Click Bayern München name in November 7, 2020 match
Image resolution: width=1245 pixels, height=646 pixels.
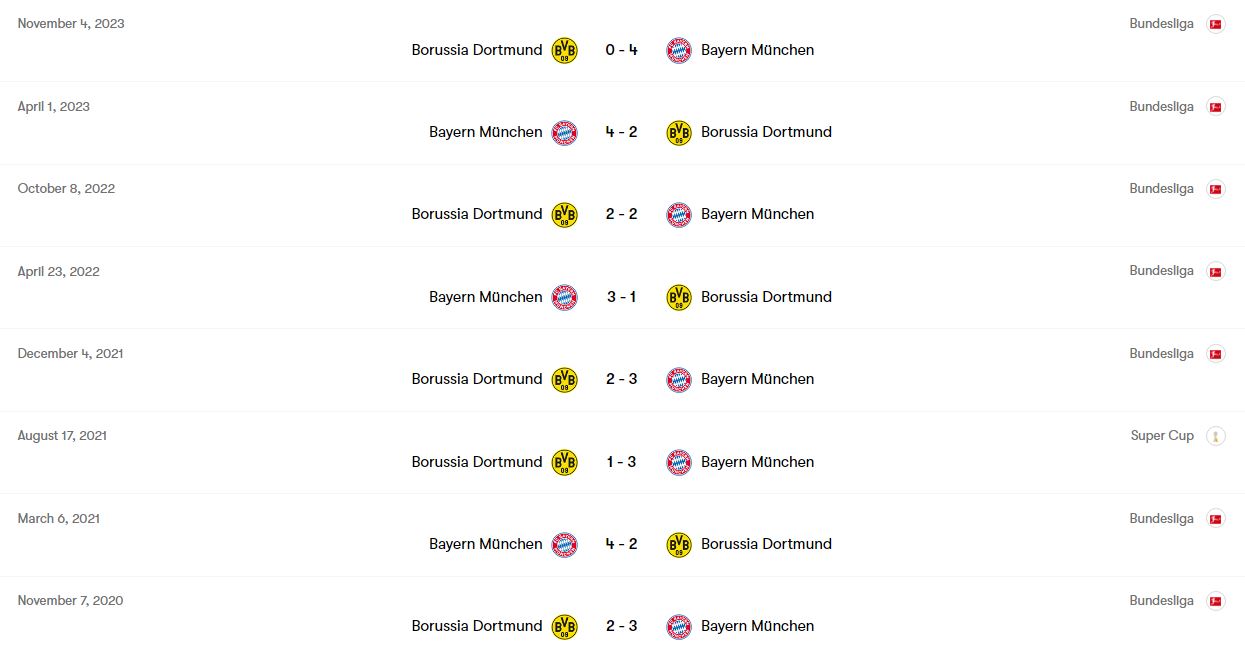[757, 626]
